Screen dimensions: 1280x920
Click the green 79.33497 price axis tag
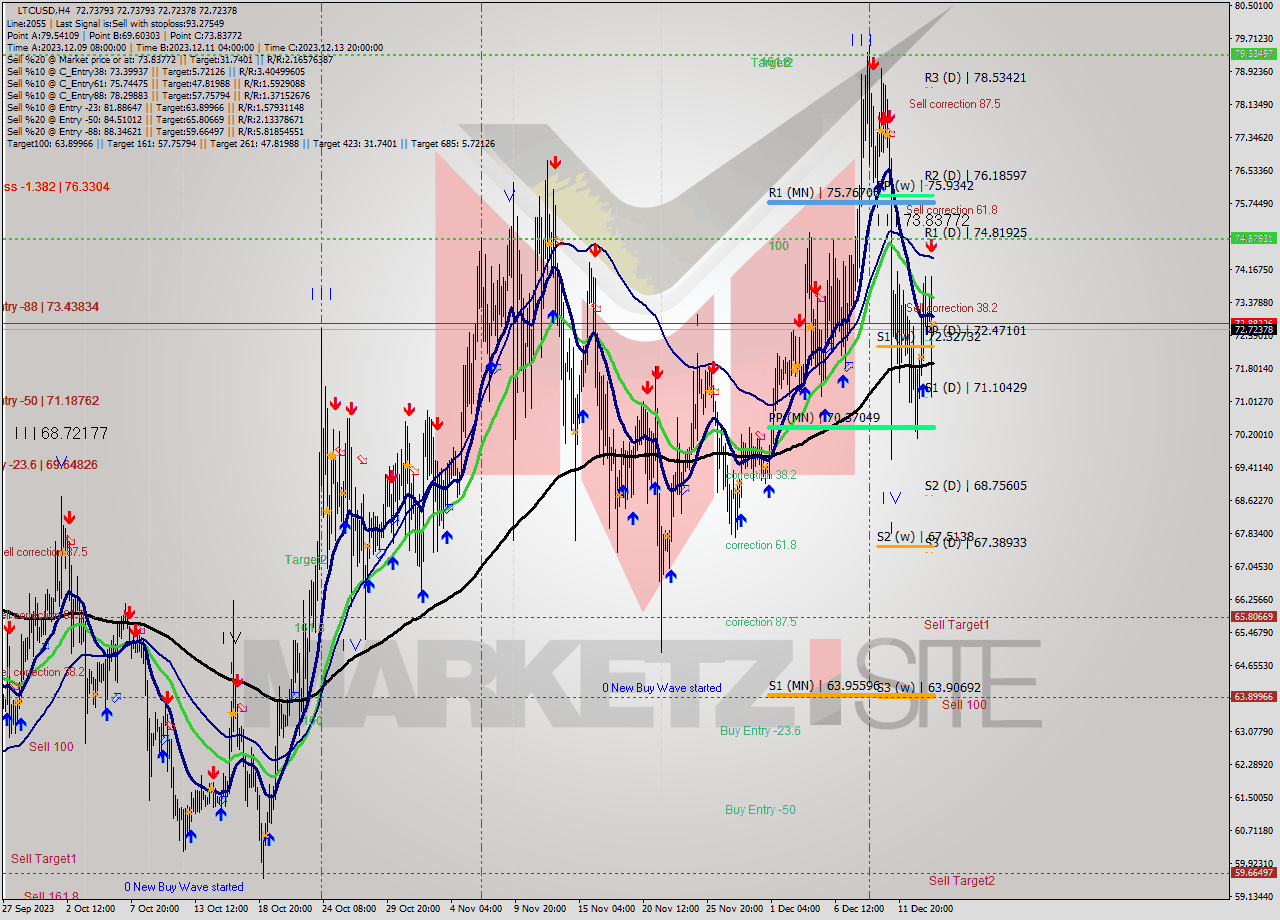click(1253, 54)
